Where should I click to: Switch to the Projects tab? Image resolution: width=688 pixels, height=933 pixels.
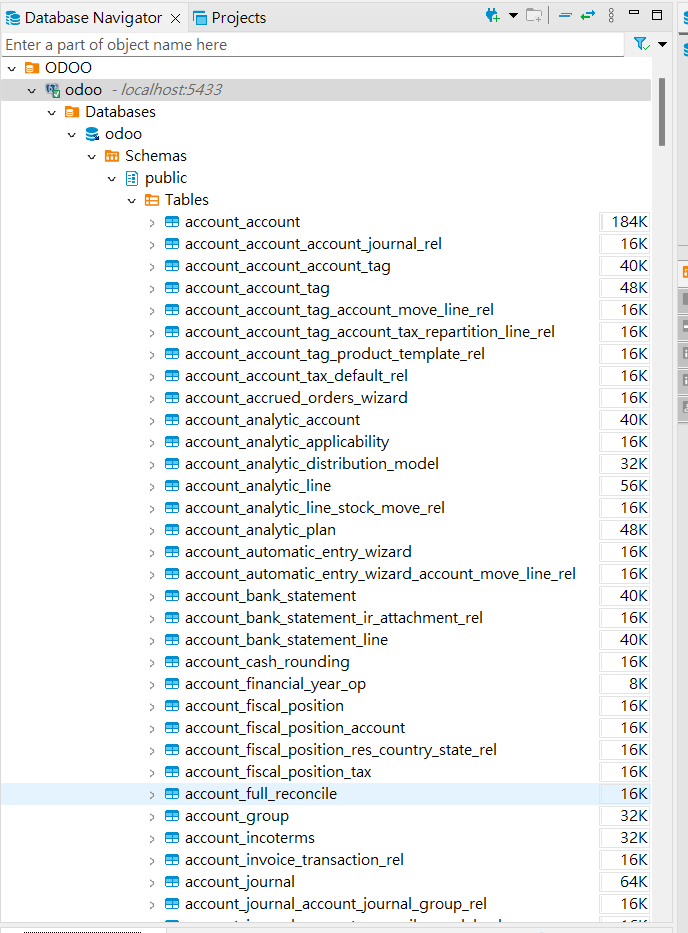pos(230,18)
